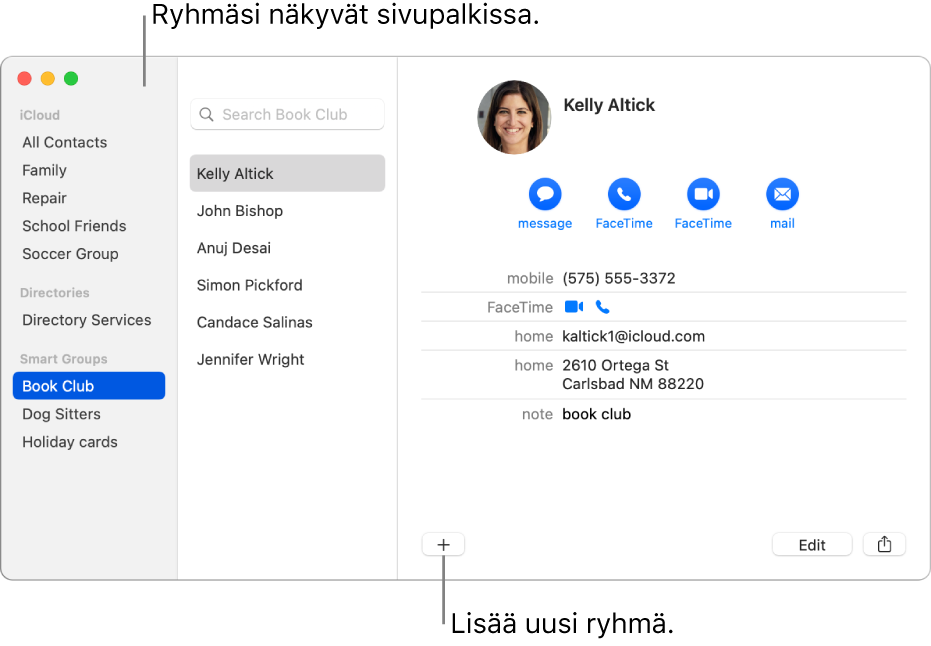Click the yellow minimize window button
Screen dimensions: 931x646
point(48,78)
